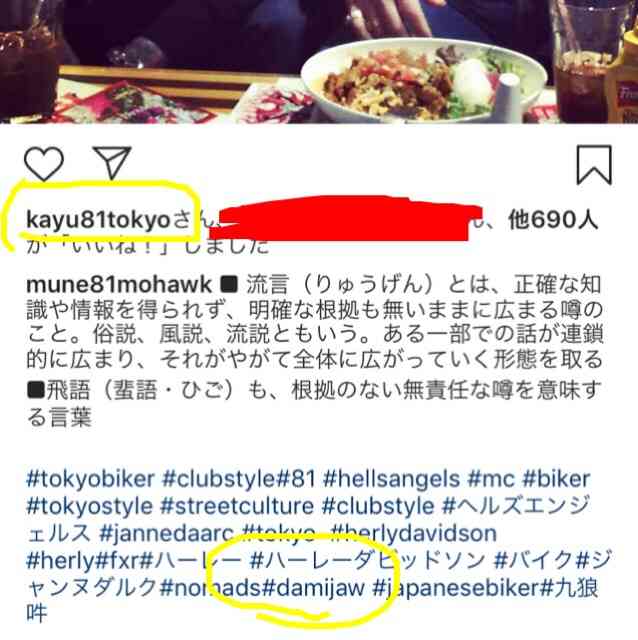Open hashtag #herlydavidson

point(413,533)
